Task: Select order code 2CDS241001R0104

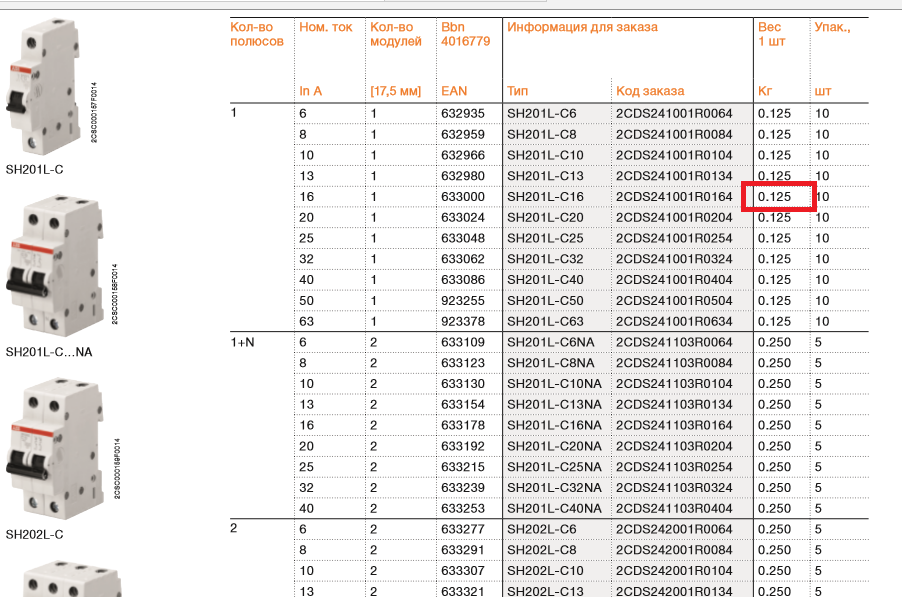Action: (x=674, y=155)
